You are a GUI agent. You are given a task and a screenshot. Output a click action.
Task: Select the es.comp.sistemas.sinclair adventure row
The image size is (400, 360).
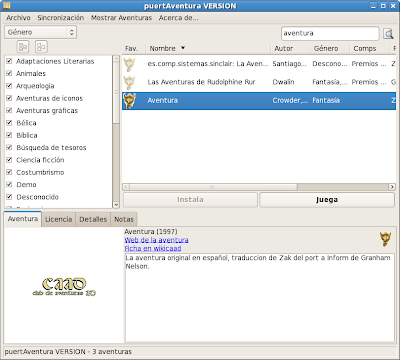259,64
